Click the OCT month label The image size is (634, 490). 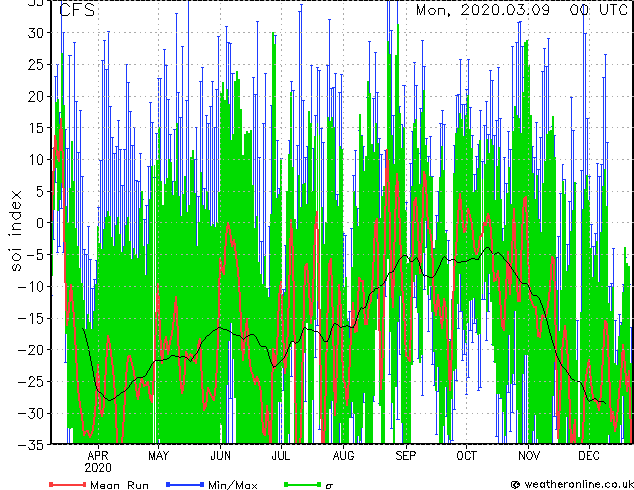click(466, 456)
